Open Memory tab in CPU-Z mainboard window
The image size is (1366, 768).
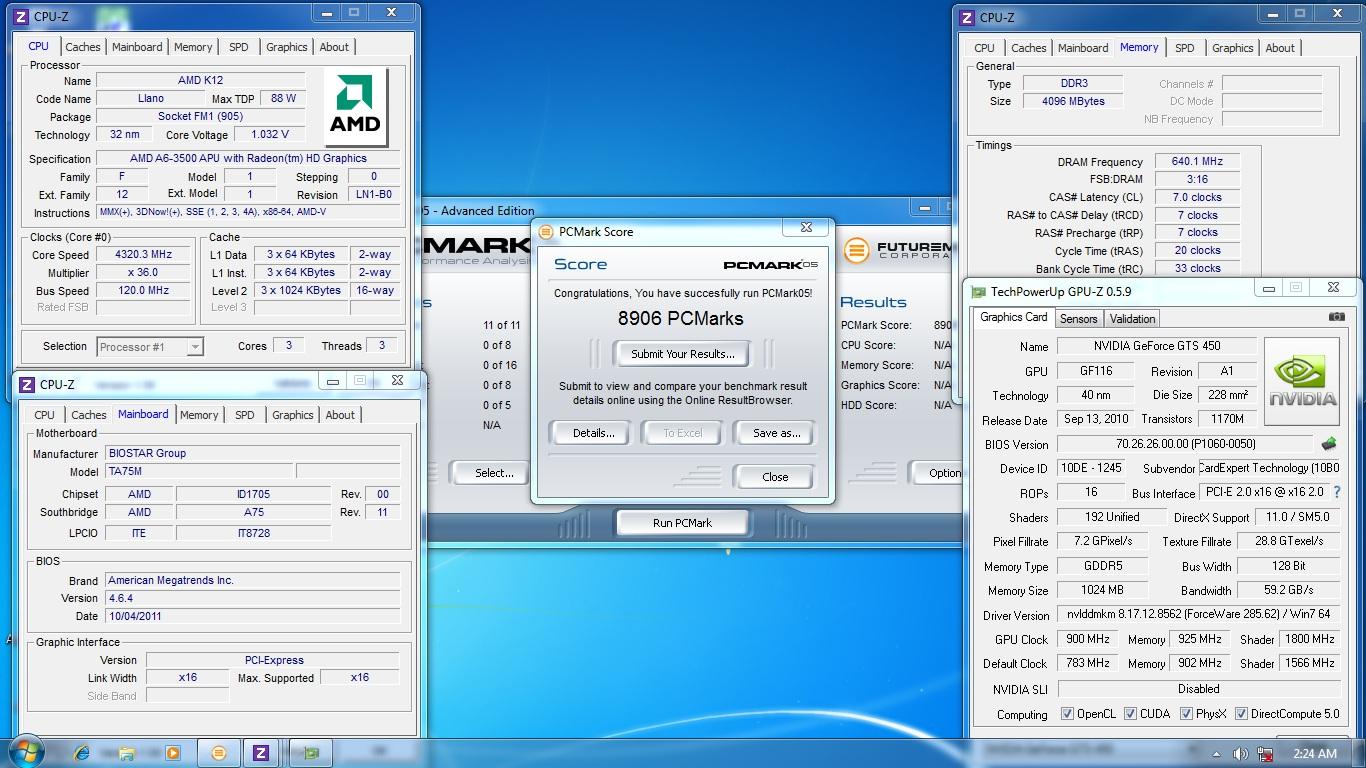(x=199, y=415)
